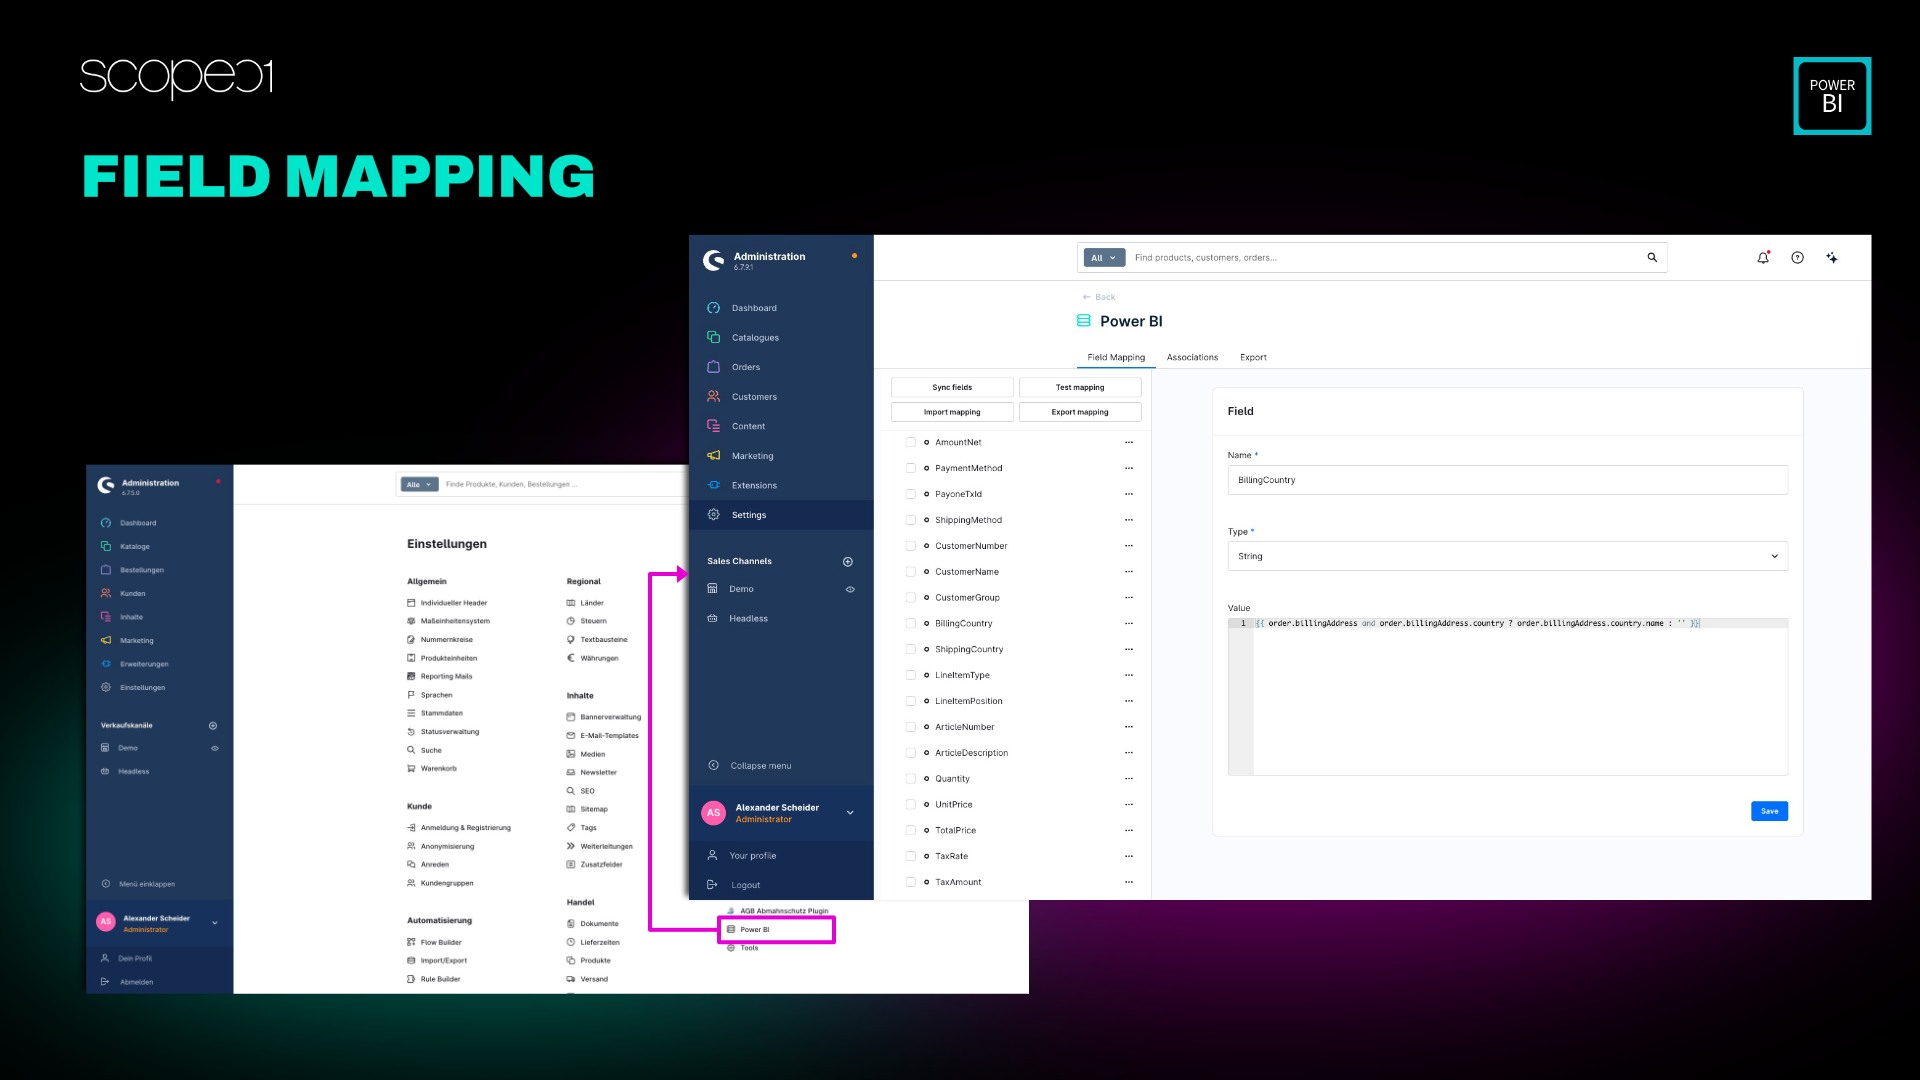Open the Type String dropdown
Viewport: 1920px width, 1080px height.
[x=1507, y=556]
